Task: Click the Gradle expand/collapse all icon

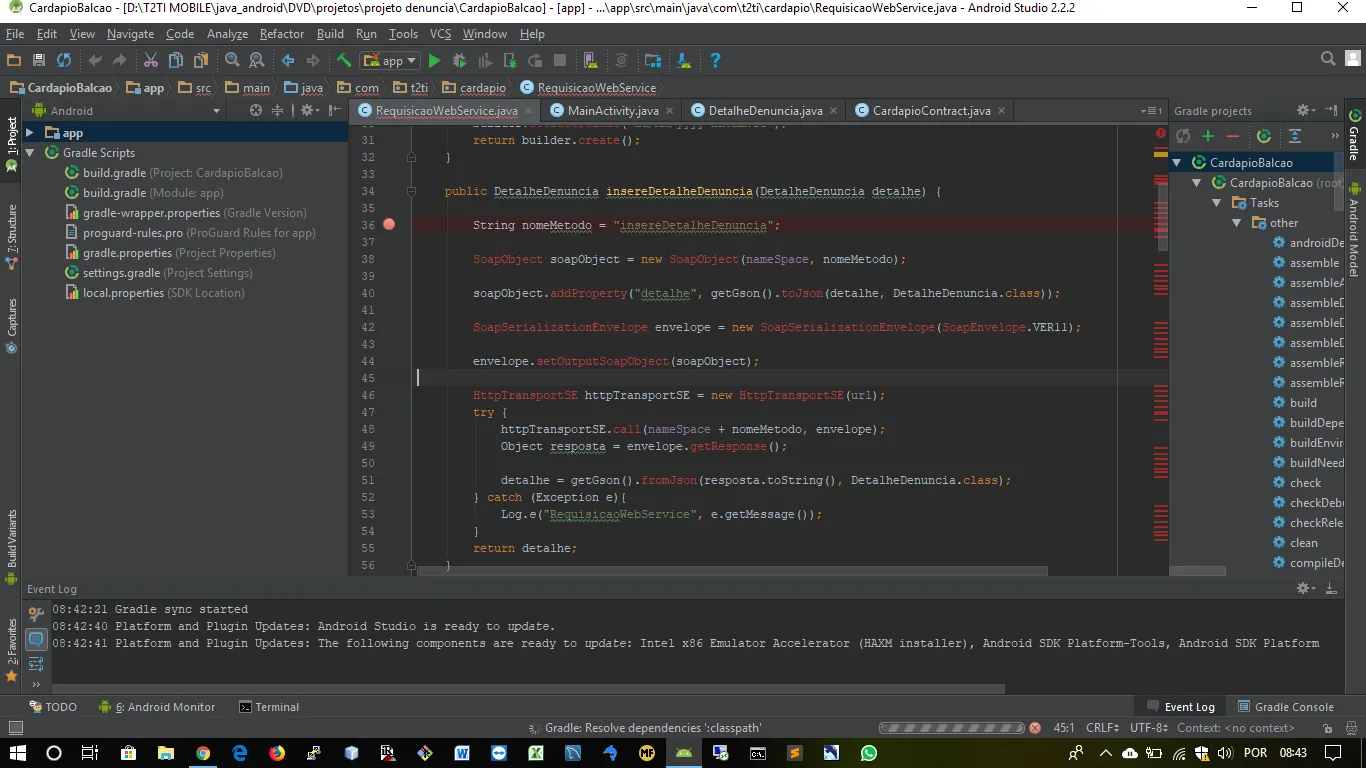Action: (1295, 136)
